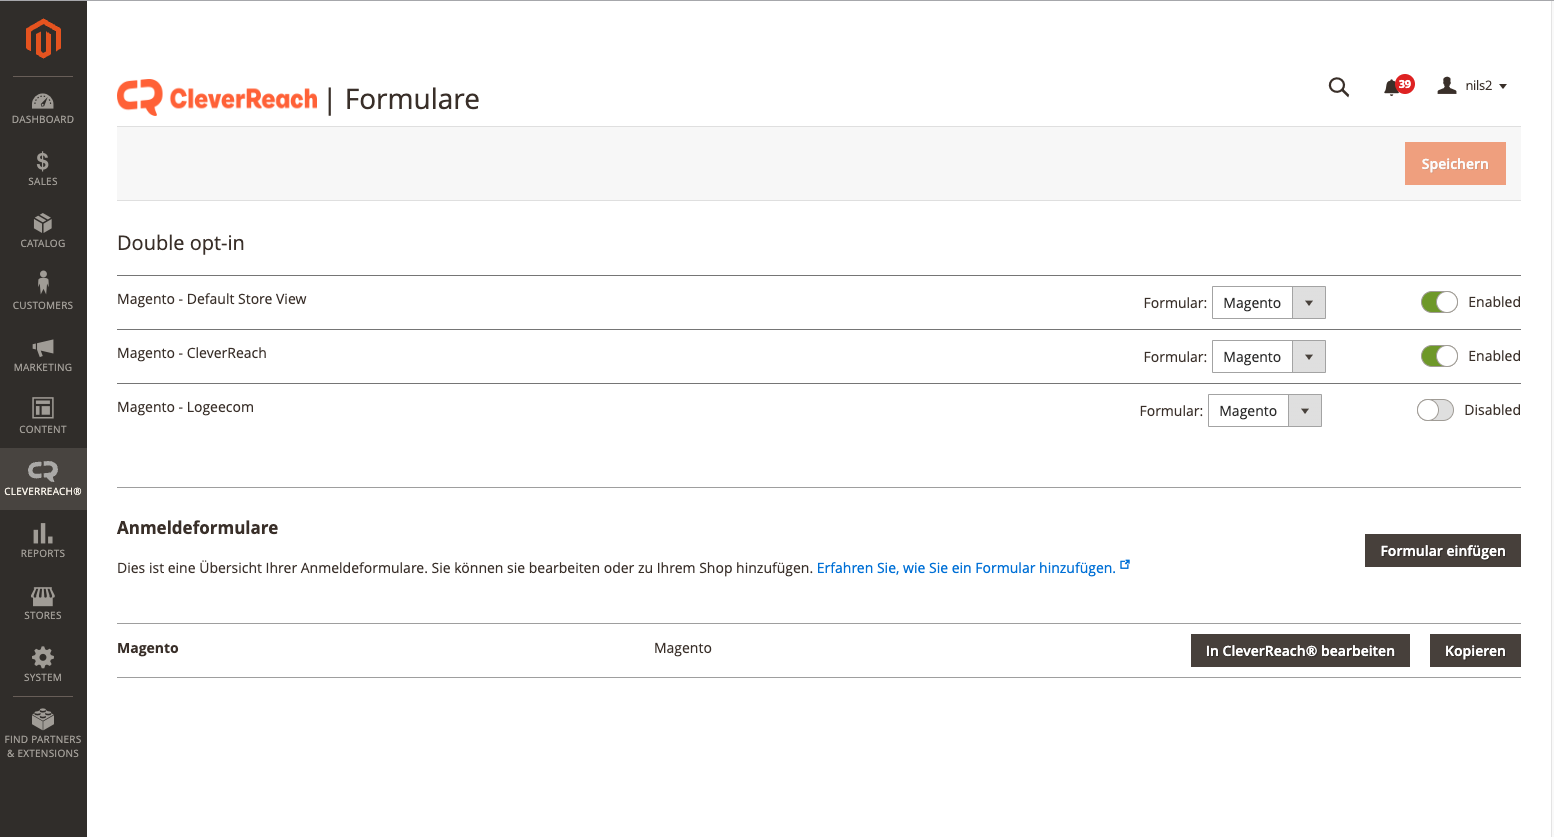Click the Kopieren button
Screen dimensions: 1554x837
tap(1475, 651)
